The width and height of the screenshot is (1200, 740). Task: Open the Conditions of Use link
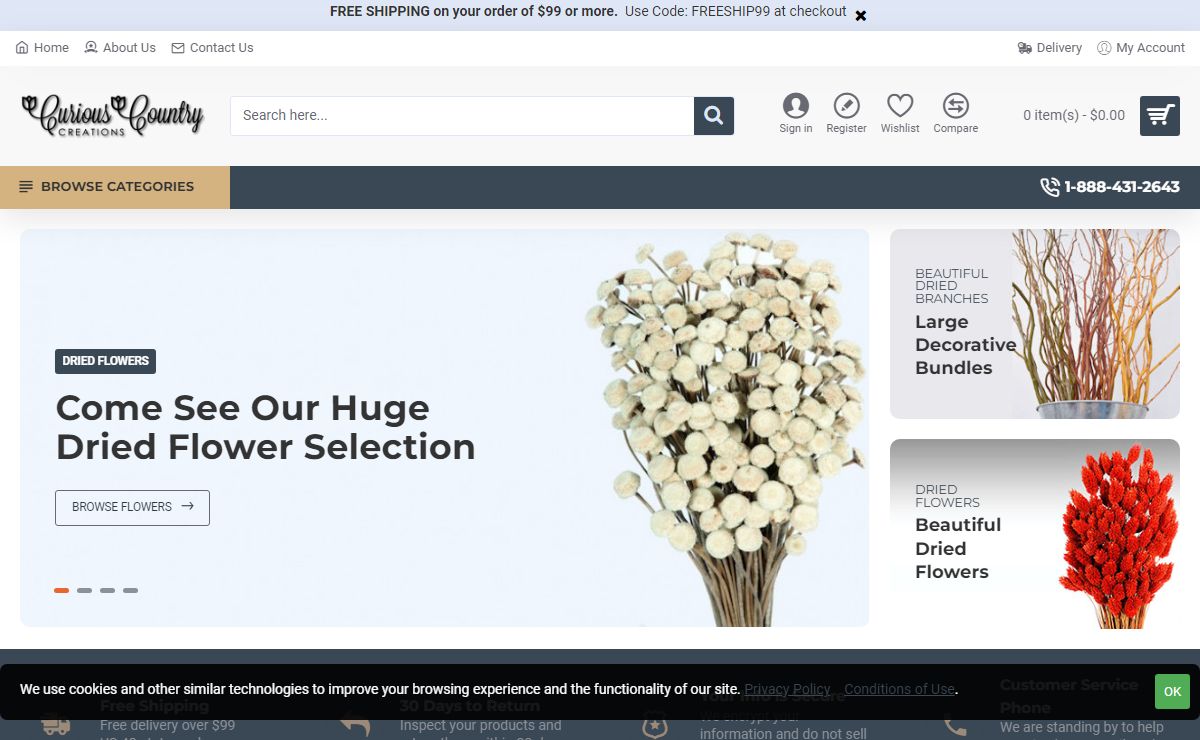click(899, 689)
